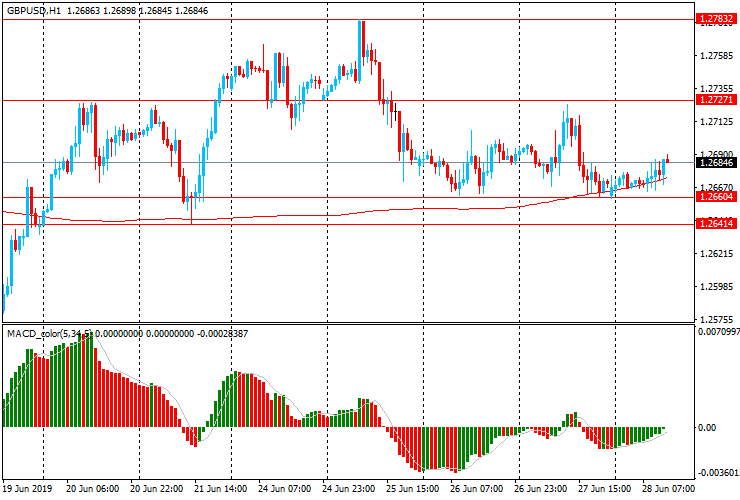Click the MACD scale 0.00 value
Viewport: 740px width, 500px height.
706,428
